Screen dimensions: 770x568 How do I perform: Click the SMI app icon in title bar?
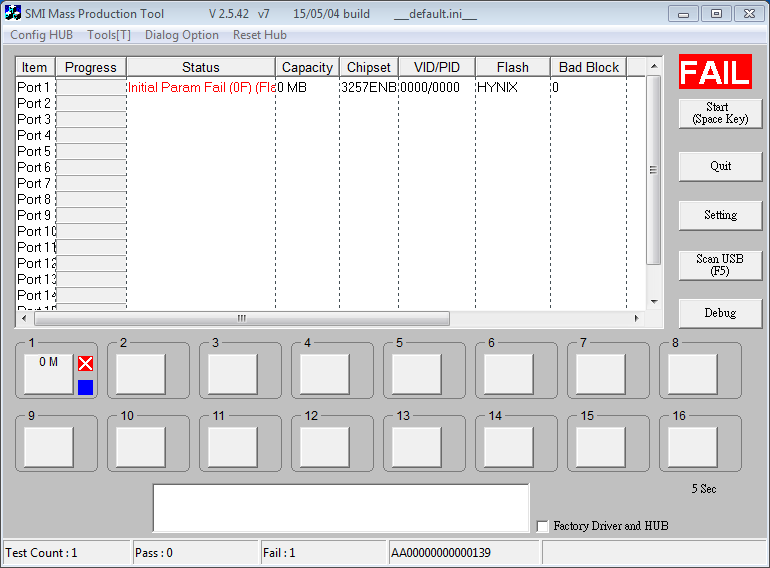[13, 12]
